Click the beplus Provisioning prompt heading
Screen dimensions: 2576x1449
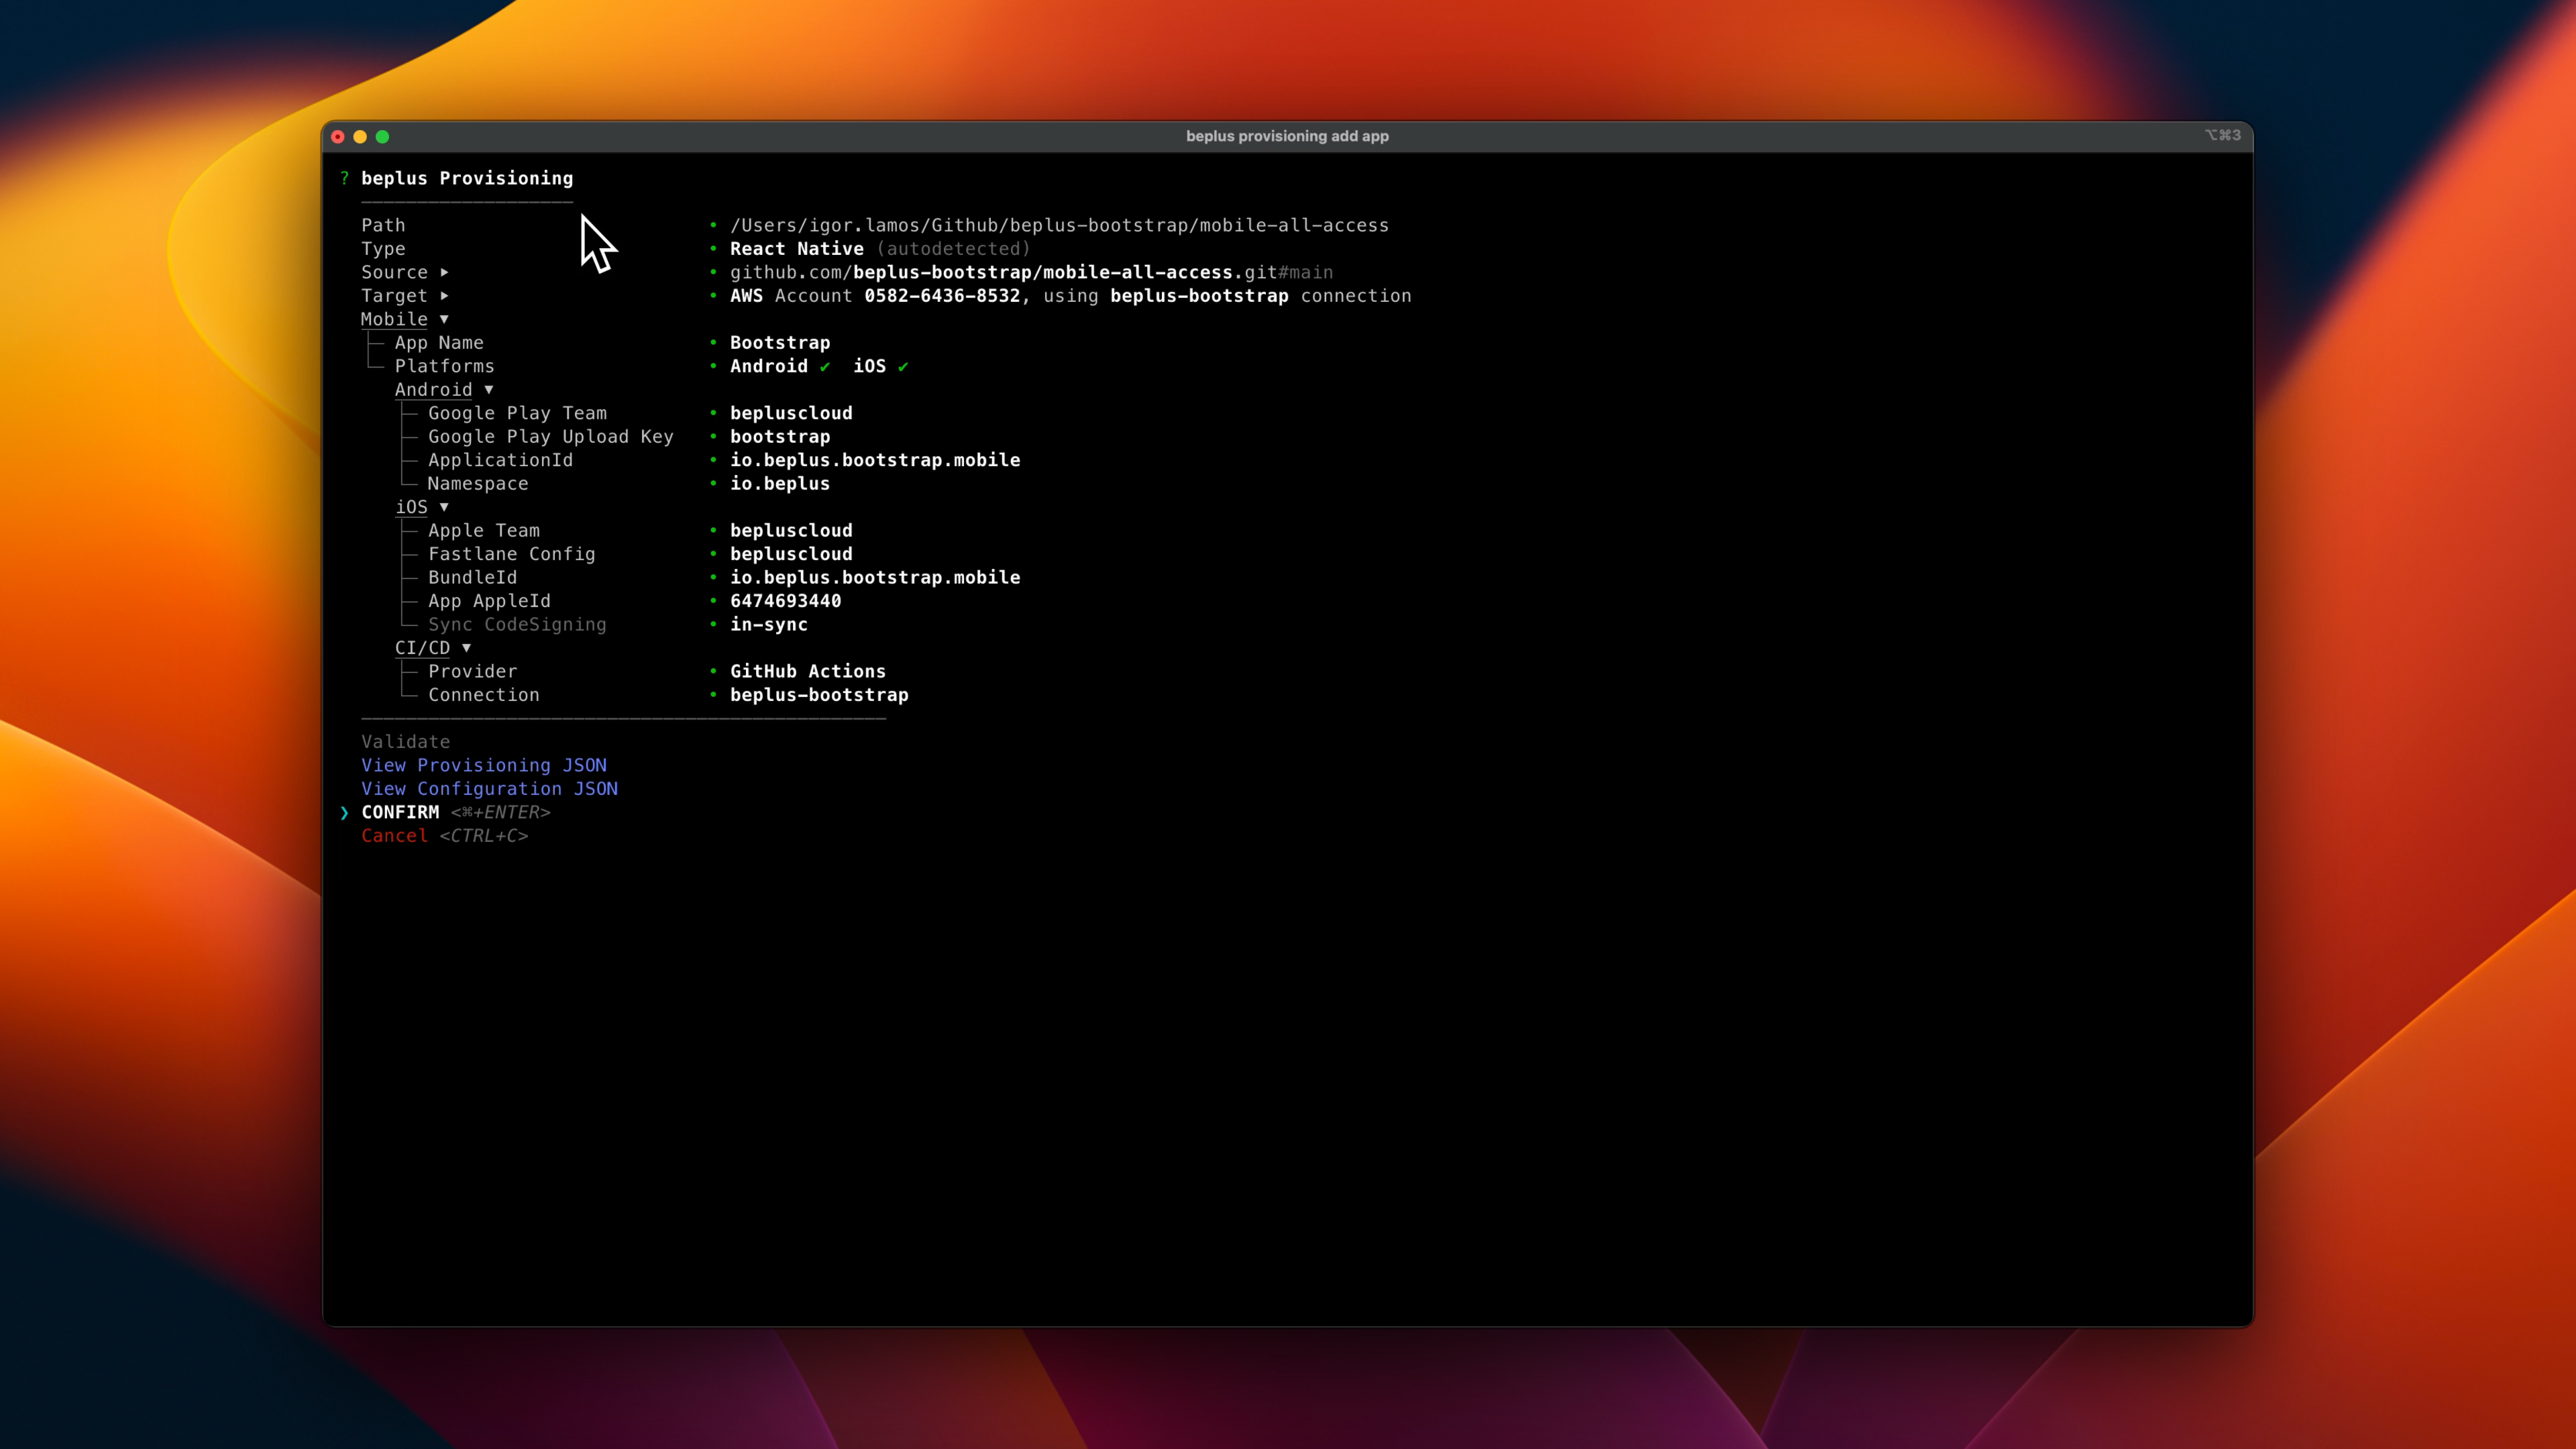coord(467,178)
